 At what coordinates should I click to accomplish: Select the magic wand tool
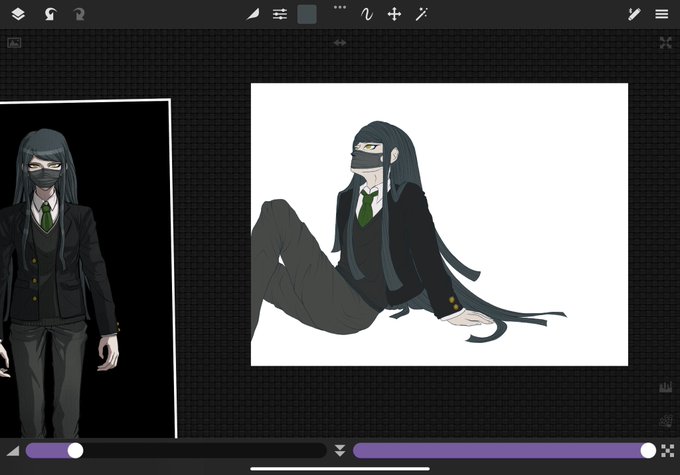pos(422,14)
